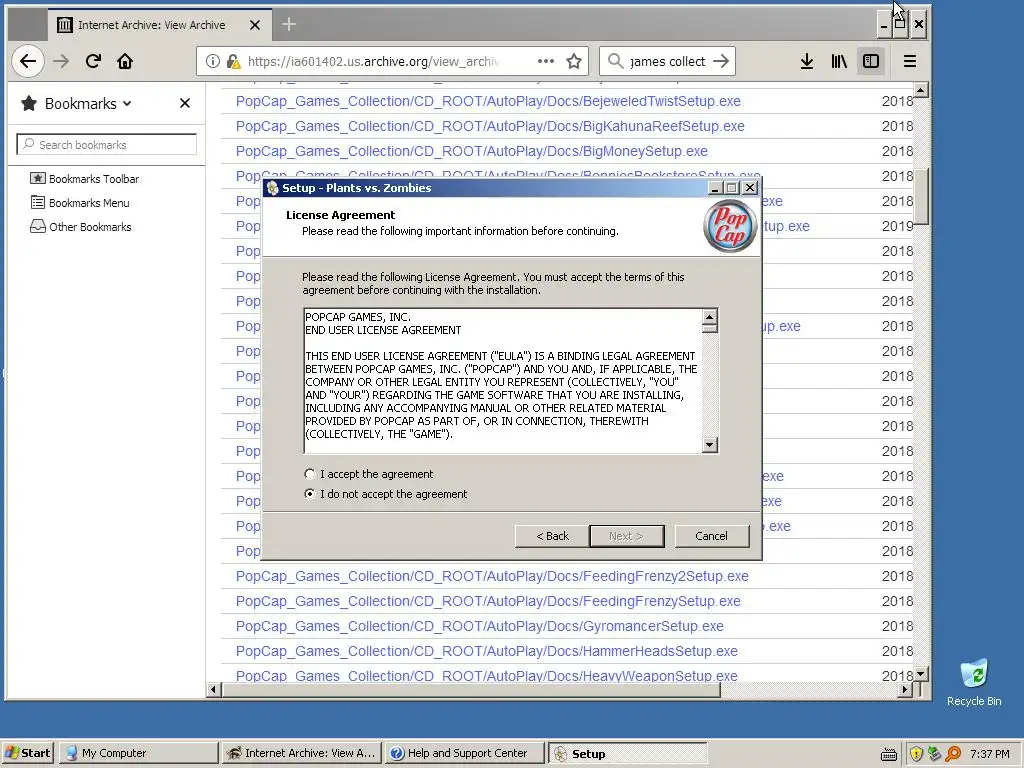Viewport: 1024px width, 768px height.
Task: Click page vertical scrollbar up arrow
Action: click(x=921, y=89)
